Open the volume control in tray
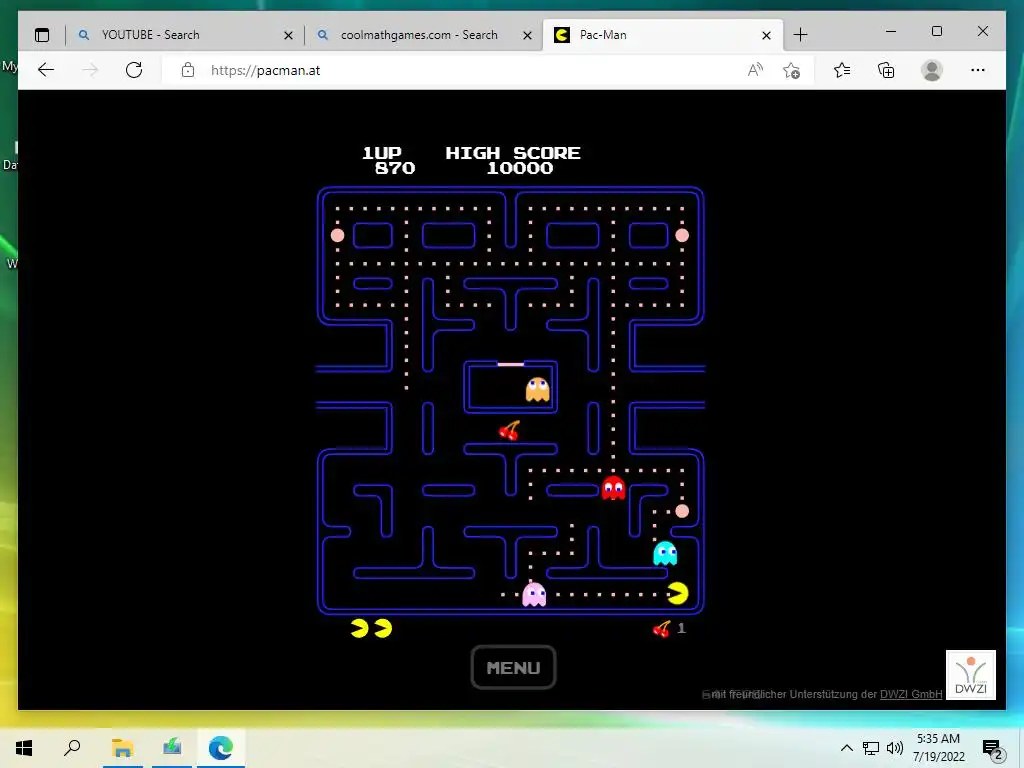This screenshot has height=768, width=1024. click(895, 748)
